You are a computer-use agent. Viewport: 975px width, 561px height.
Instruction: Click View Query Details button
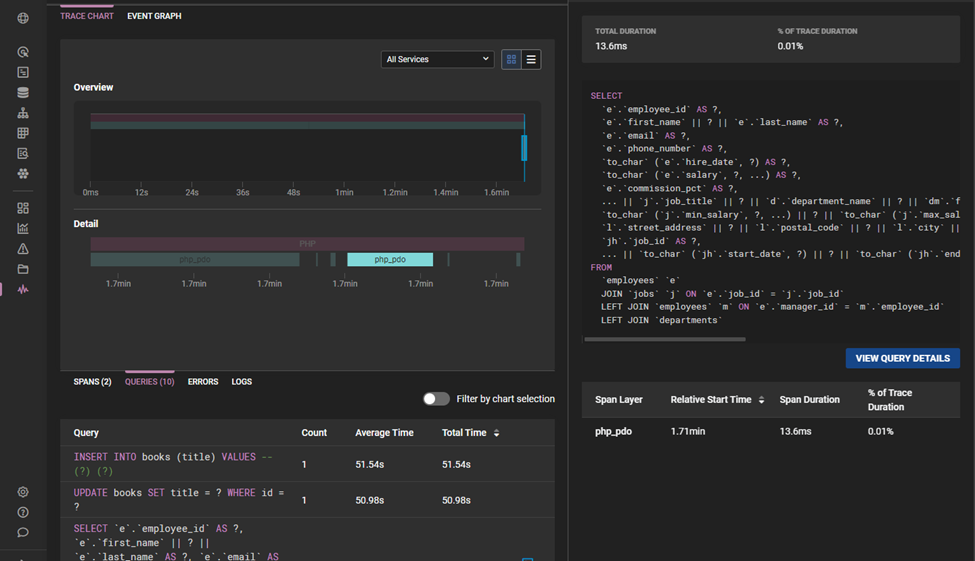tap(902, 358)
